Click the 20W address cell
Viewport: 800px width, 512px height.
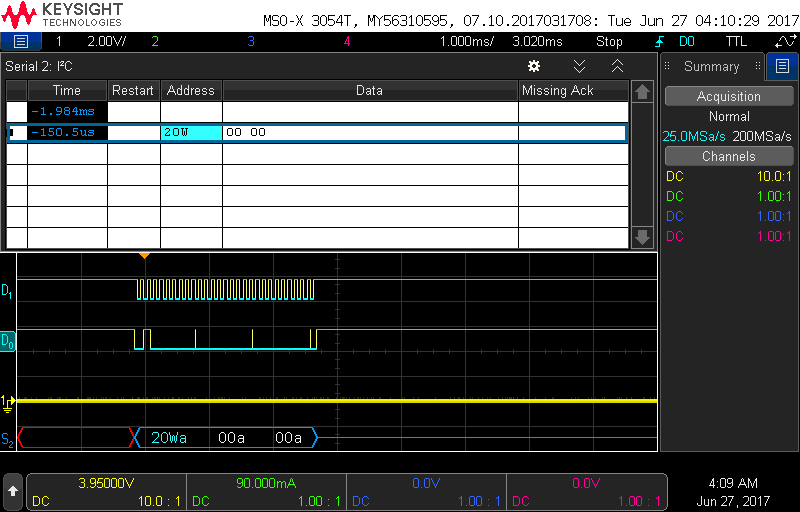point(191,133)
